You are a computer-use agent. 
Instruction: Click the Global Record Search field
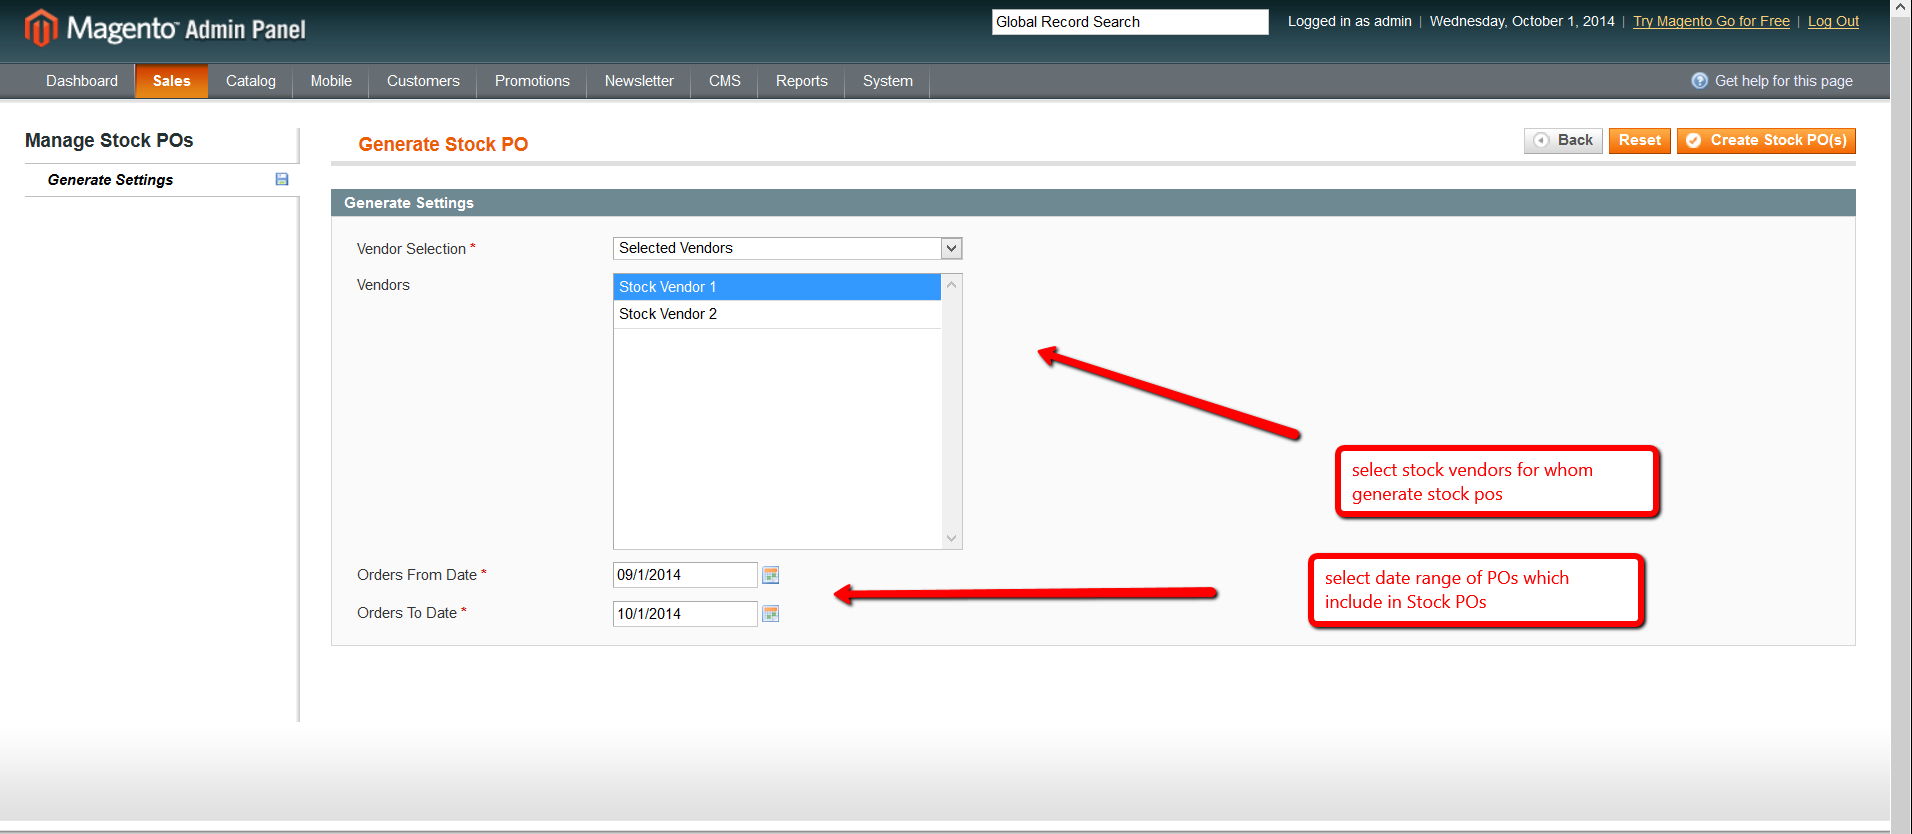pyautogui.click(x=1130, y=22)
